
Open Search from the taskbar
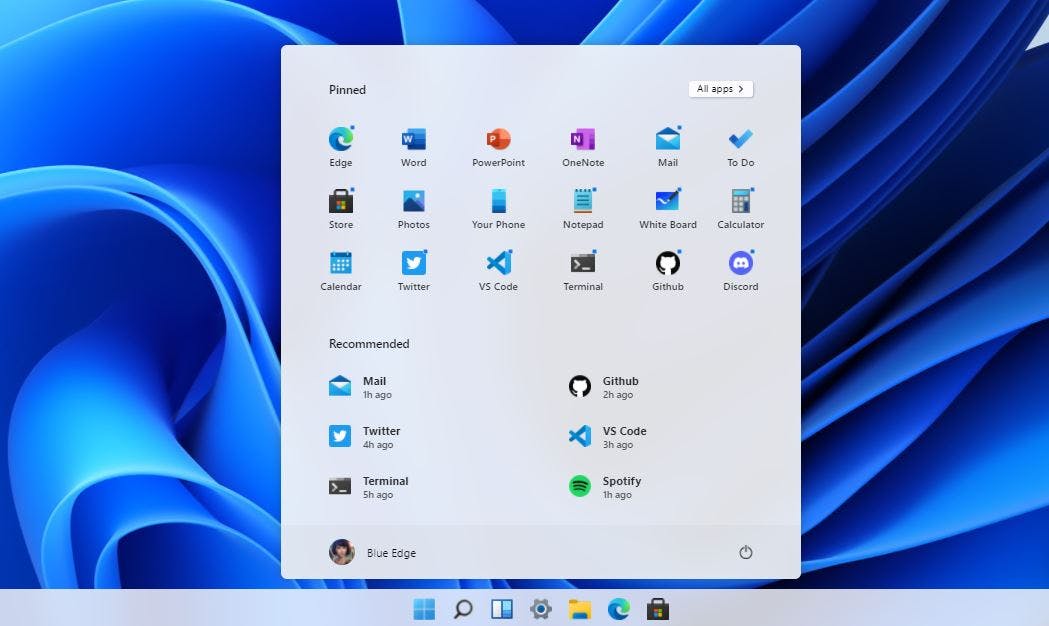(463, 609)
